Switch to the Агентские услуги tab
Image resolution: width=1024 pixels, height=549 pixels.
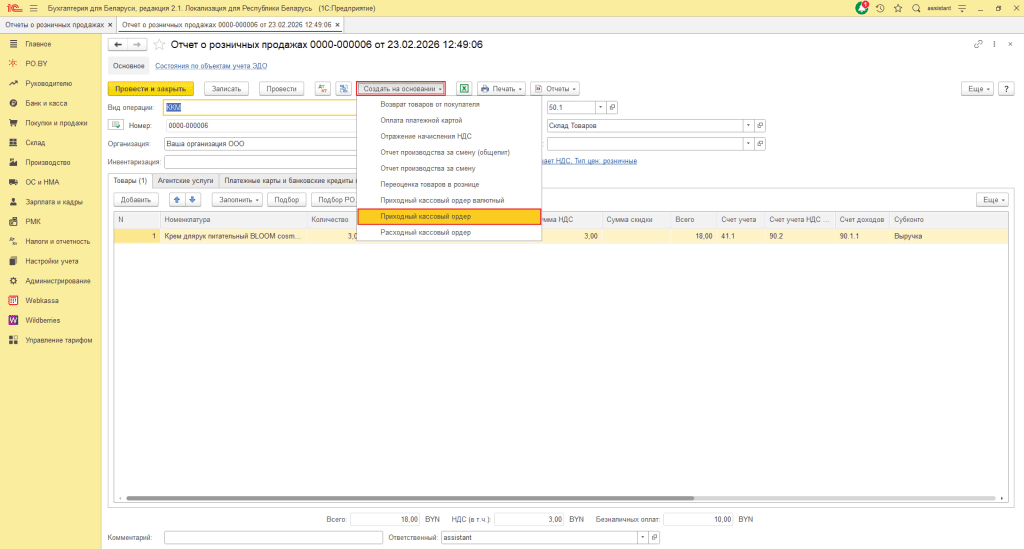click(185, 180)
